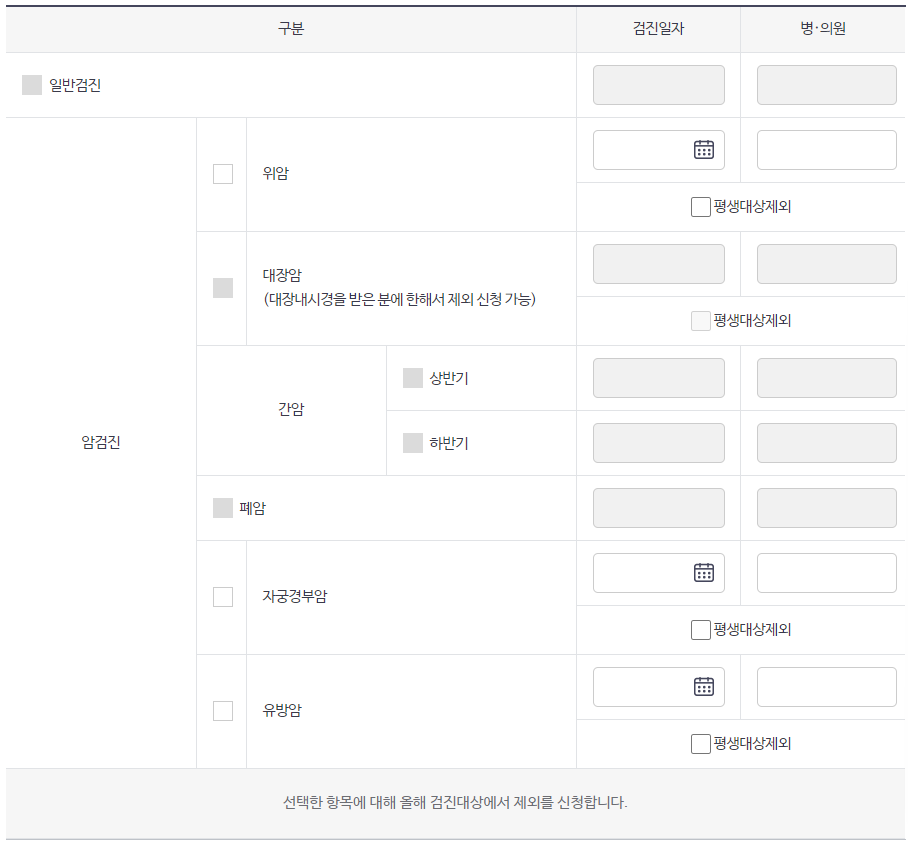The image size is (908, 844).
Task: Click the 일반검진 exam date field
Action: coord(659,85)
